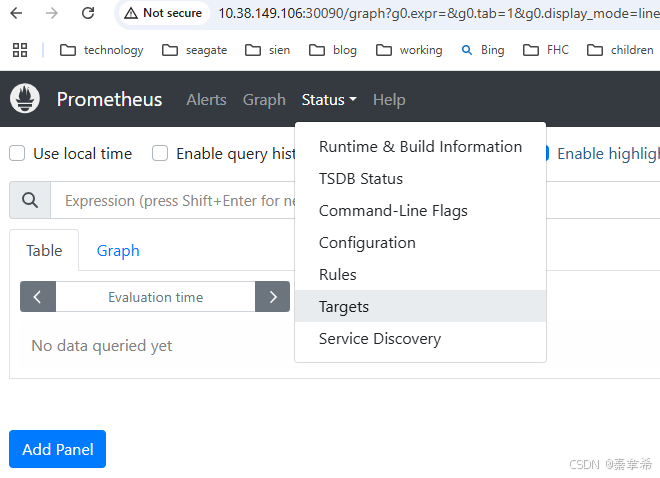Click the 'No data queried yet' message
660x478 pixels.
(101, 345)
